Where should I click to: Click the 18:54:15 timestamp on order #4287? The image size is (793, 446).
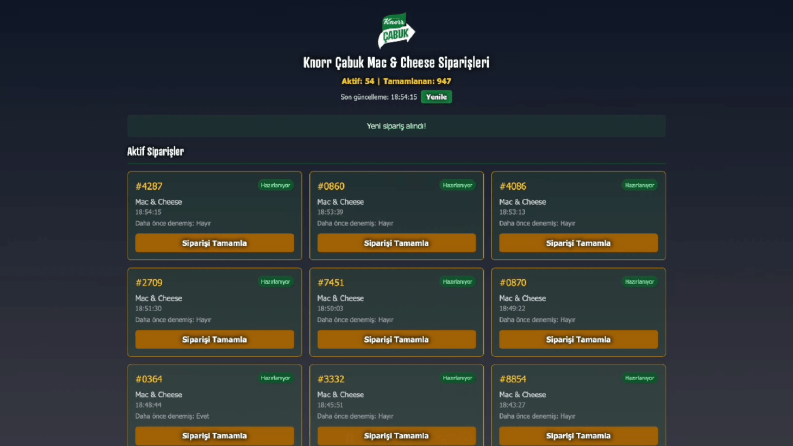pos(148,212)
